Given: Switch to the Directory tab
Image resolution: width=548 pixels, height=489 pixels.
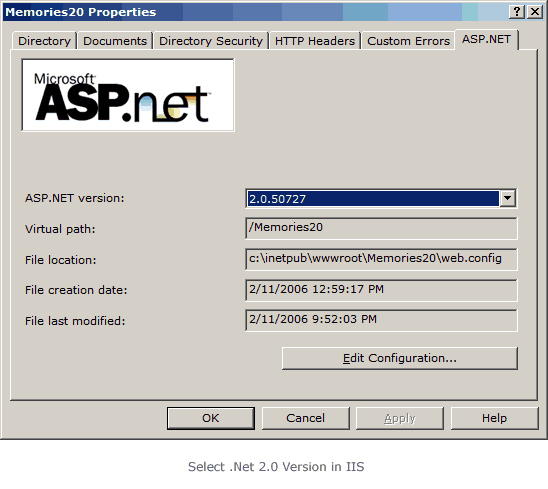Looking at the screenshot, I should [x=44, y=41].
